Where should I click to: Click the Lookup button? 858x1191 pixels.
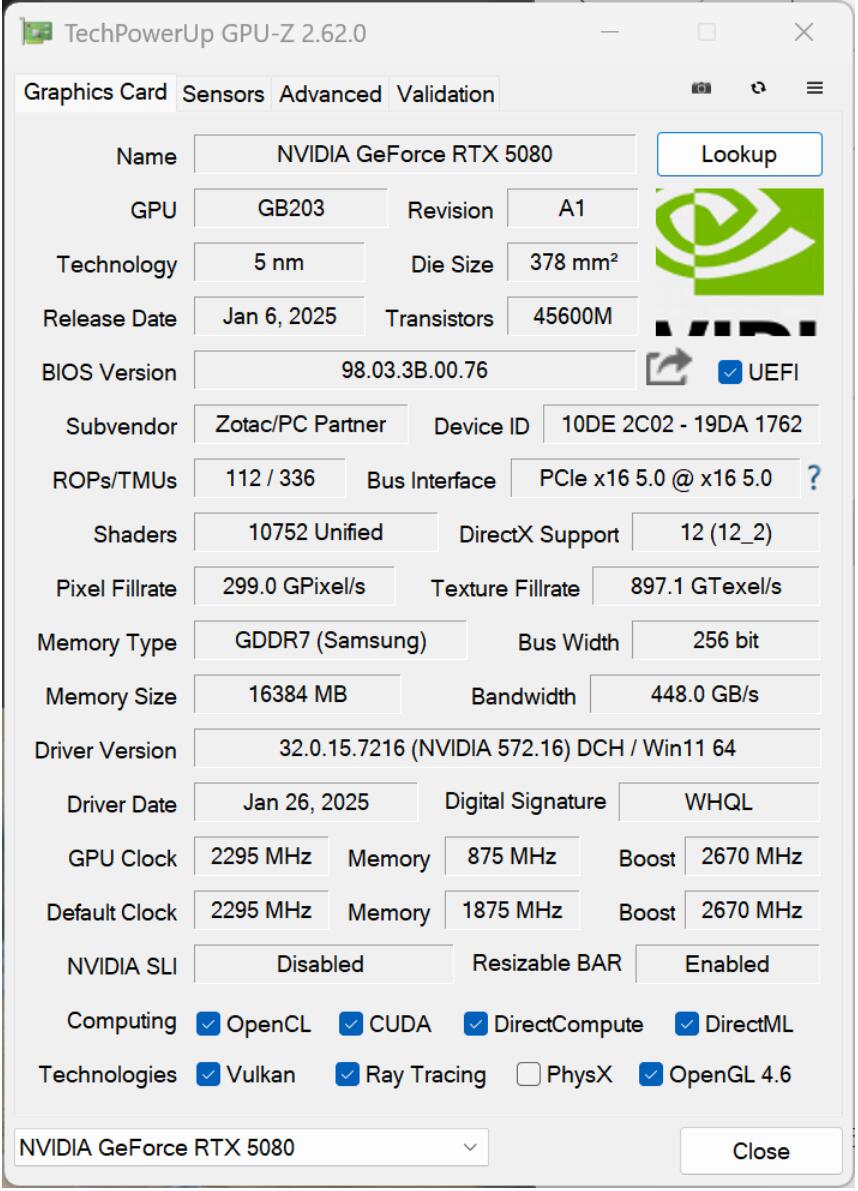click(740, 154)
